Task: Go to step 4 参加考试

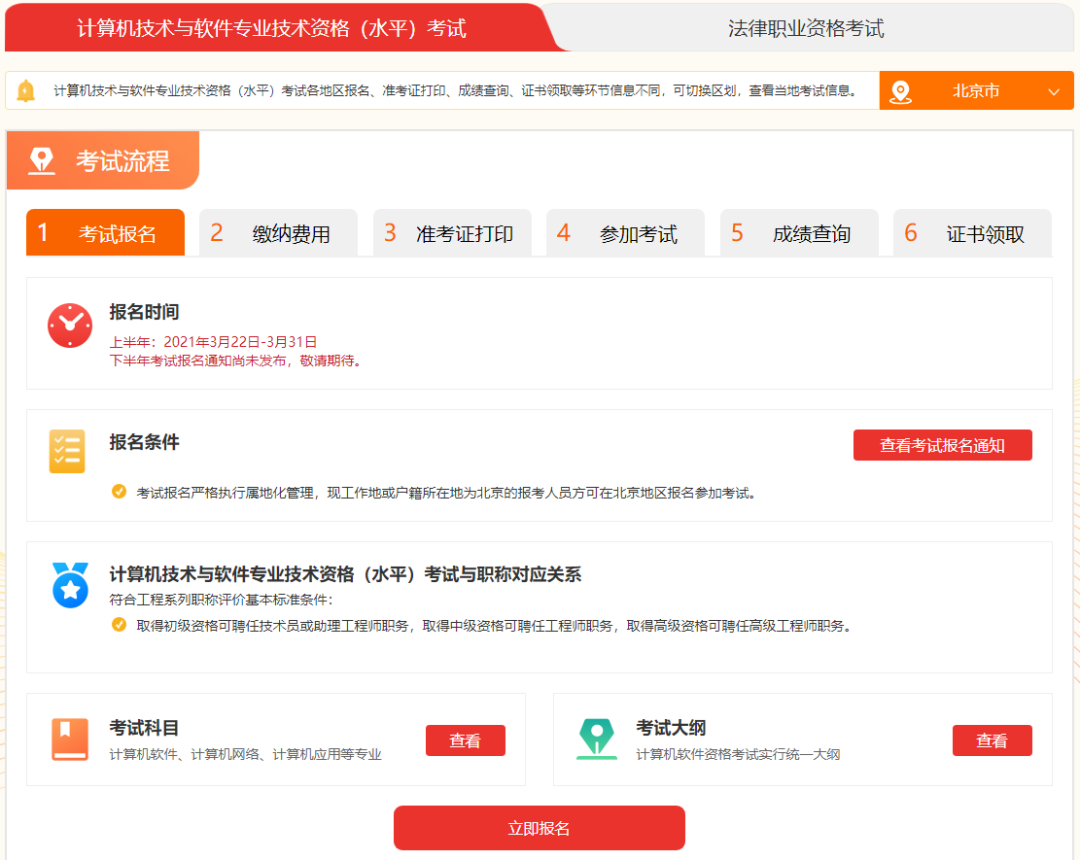Action: click(x=625, y=234)
